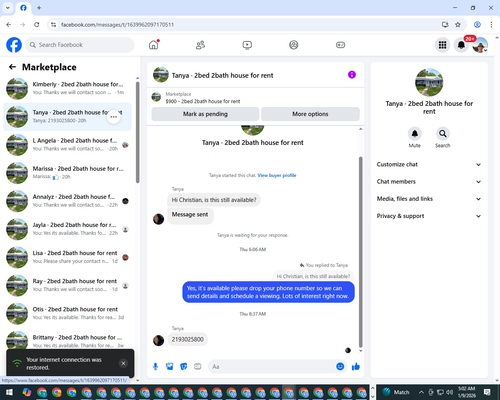
Task: Open Marissa's conversation
Action: [67, 173]
